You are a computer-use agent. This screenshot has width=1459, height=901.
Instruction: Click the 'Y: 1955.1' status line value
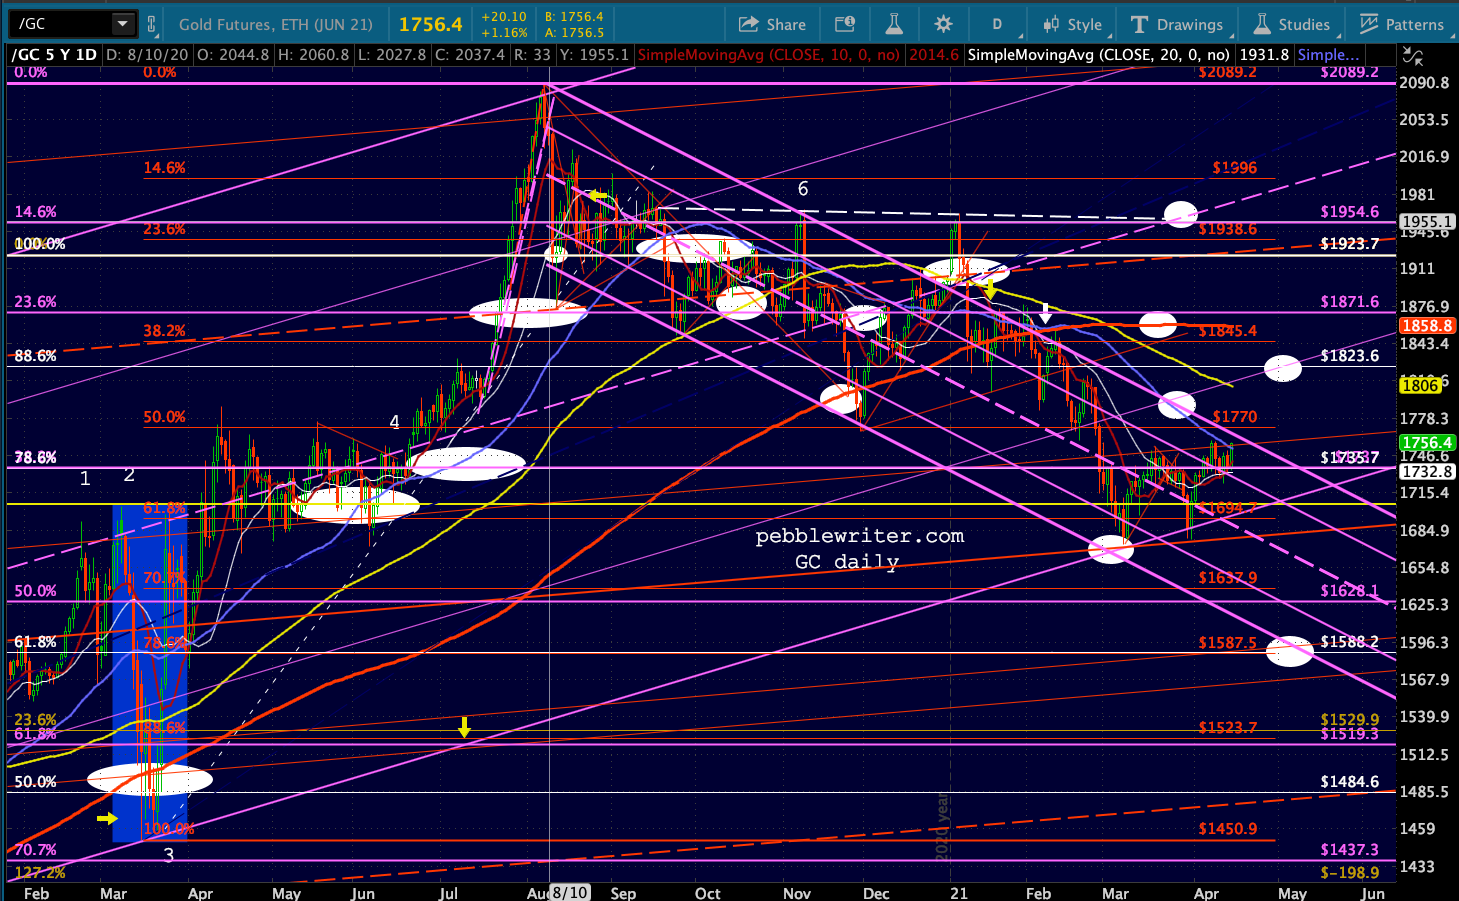(x=594, y=55)
